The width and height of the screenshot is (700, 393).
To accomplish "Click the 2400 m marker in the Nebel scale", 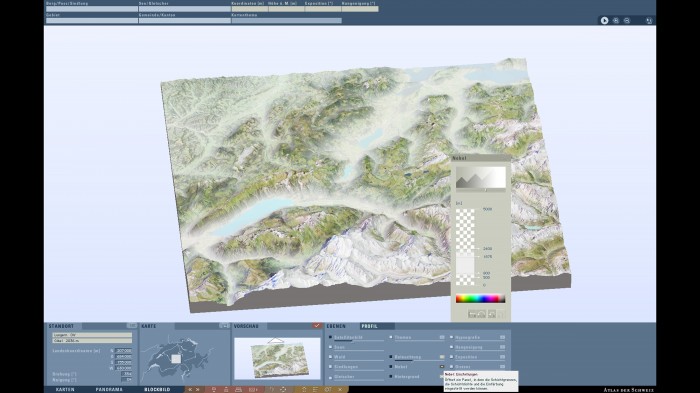I will point(487,248).
